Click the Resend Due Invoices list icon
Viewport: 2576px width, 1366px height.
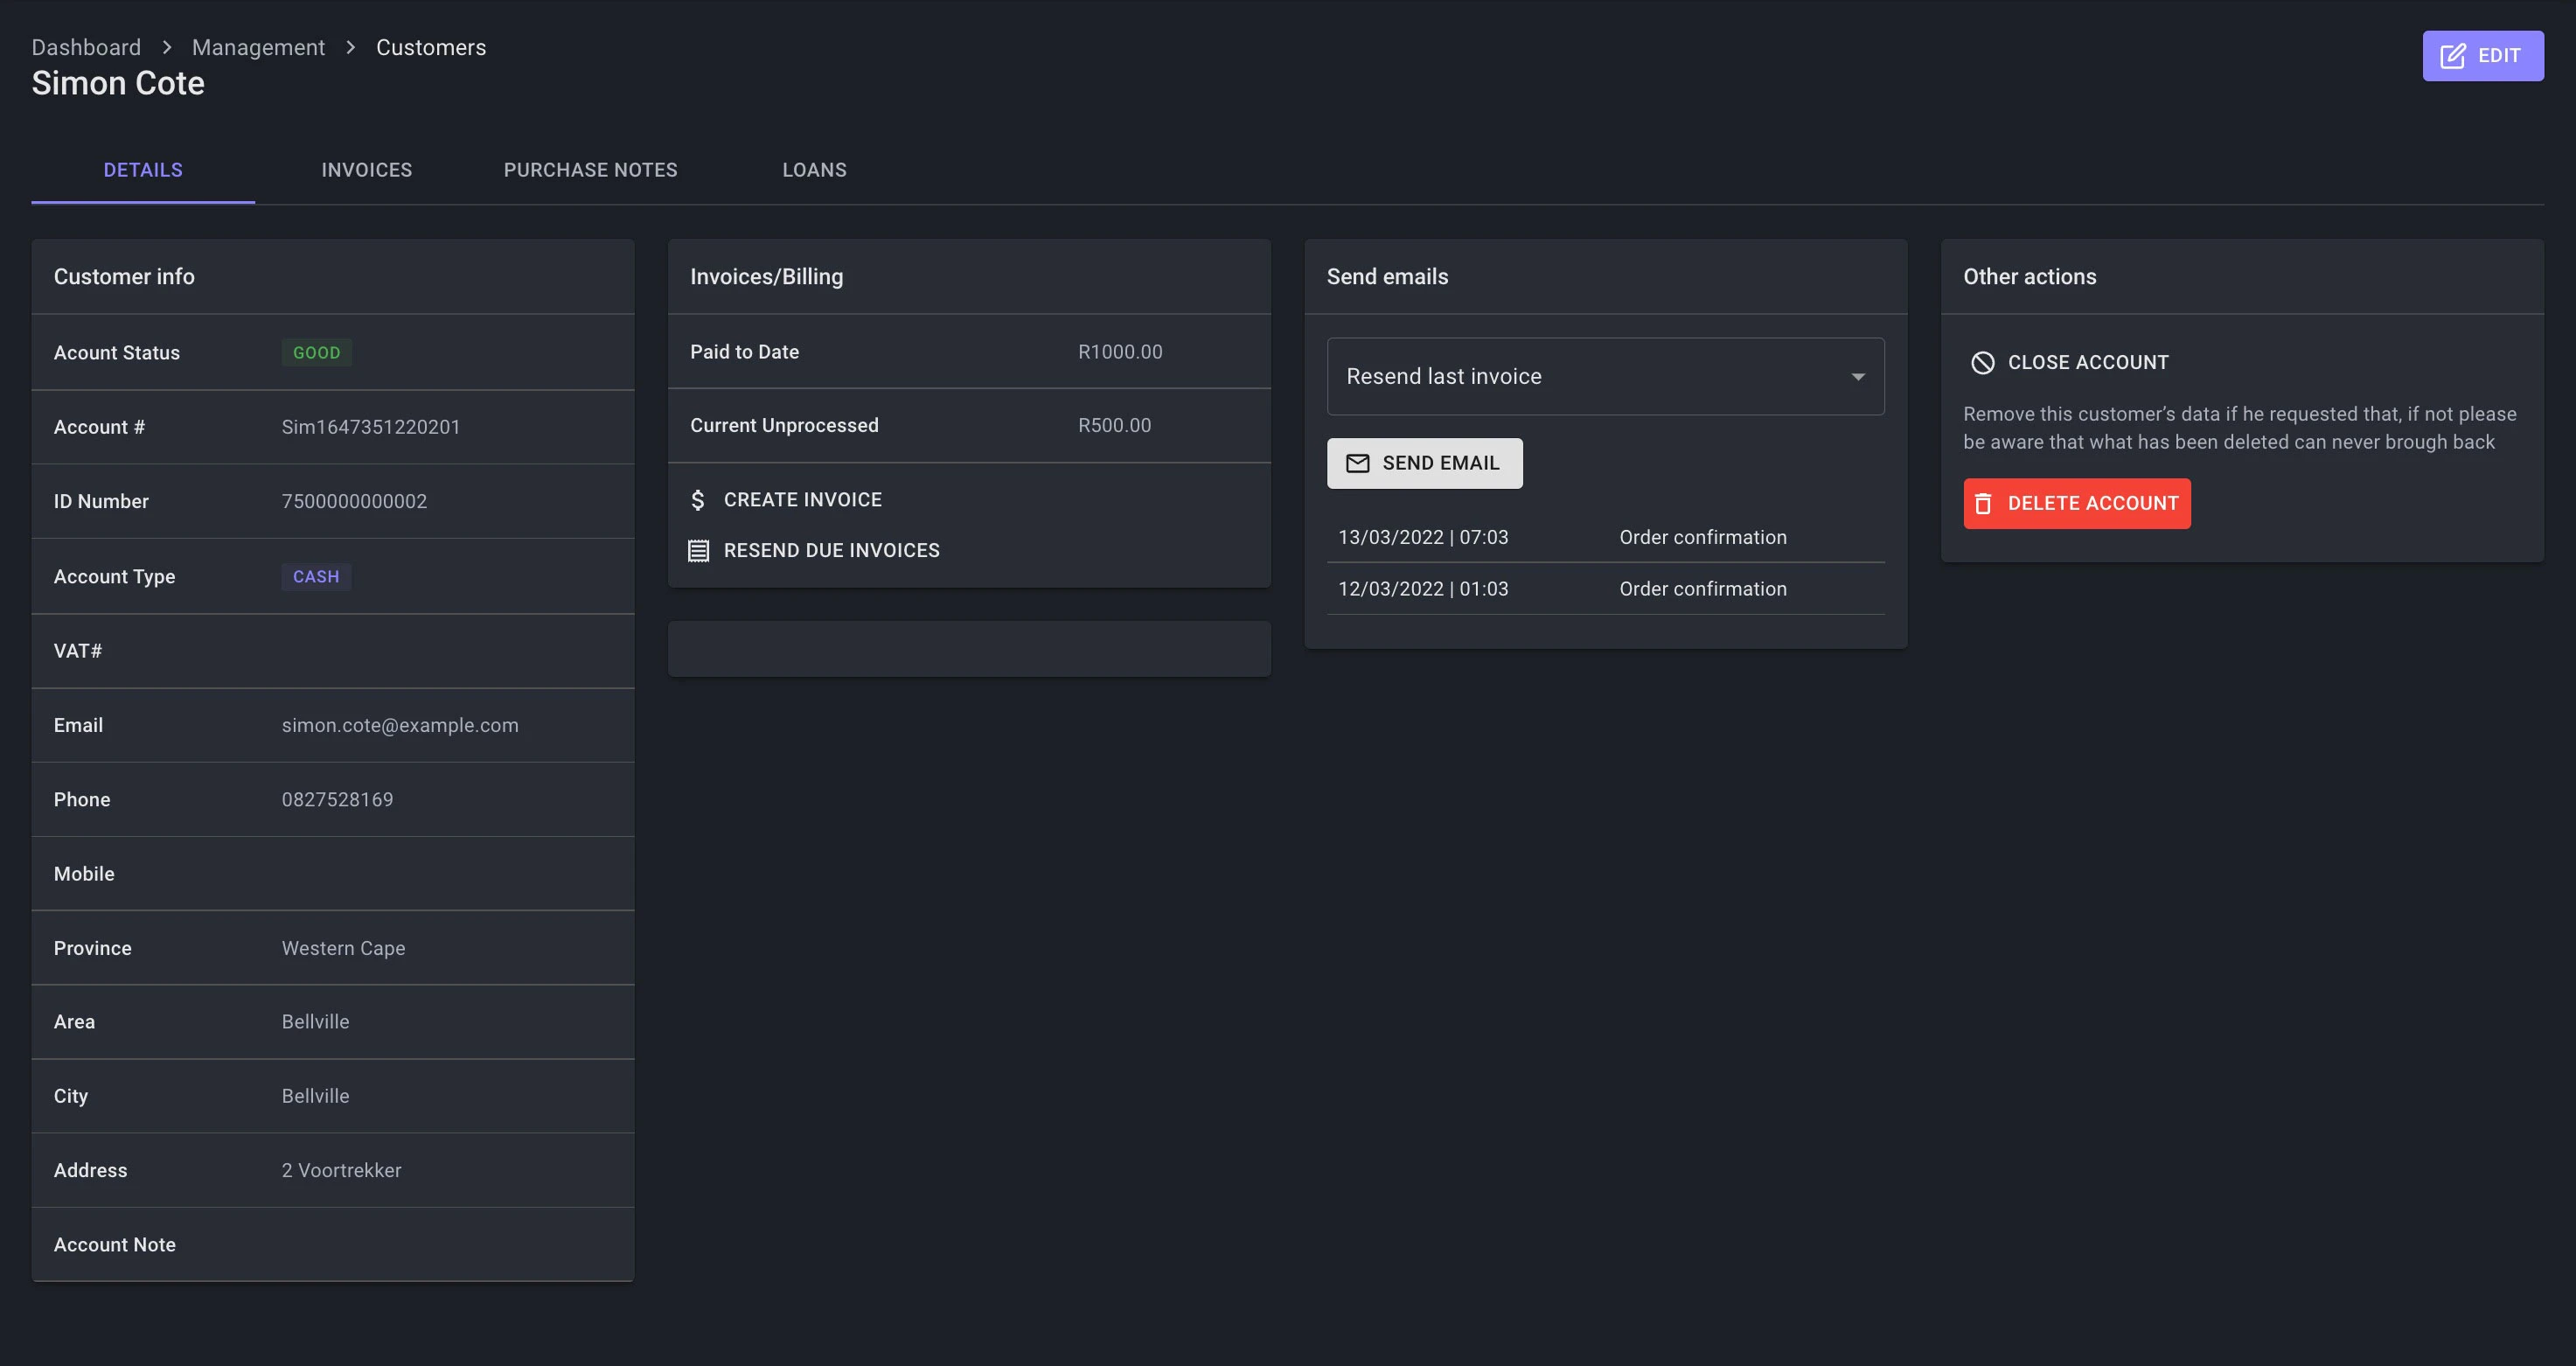pyautogui.click(x=698, y=551)
